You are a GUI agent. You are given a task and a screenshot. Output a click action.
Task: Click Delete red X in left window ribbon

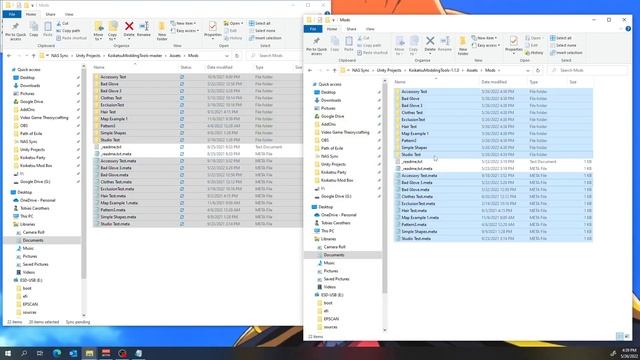coord(129,29)
